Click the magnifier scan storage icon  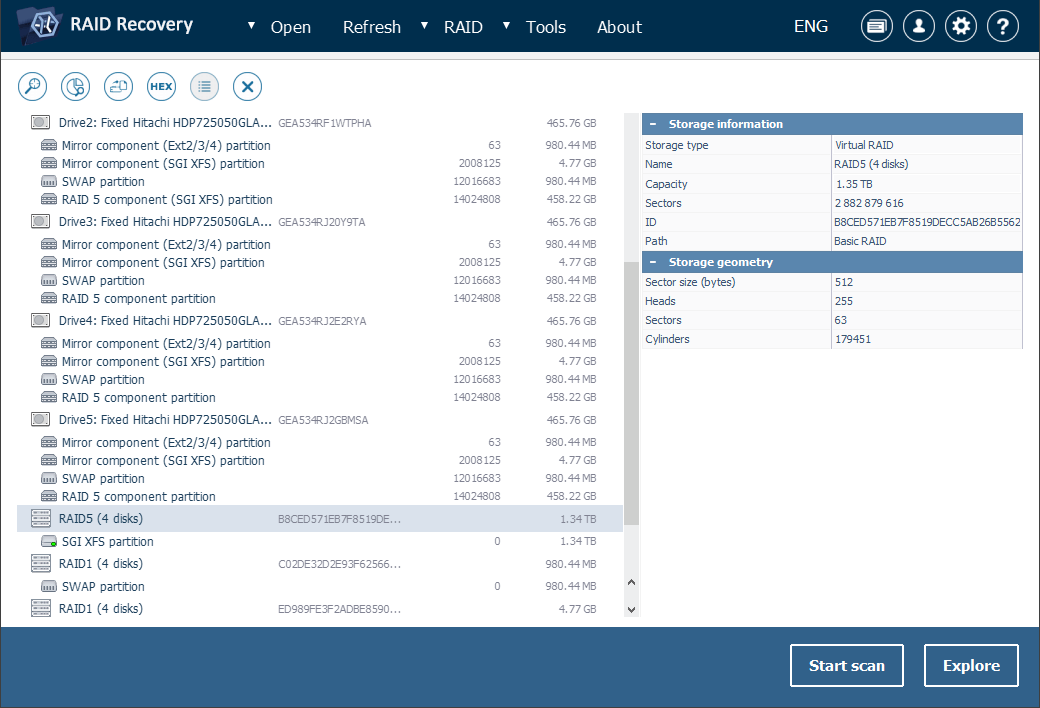pos(32,87)
